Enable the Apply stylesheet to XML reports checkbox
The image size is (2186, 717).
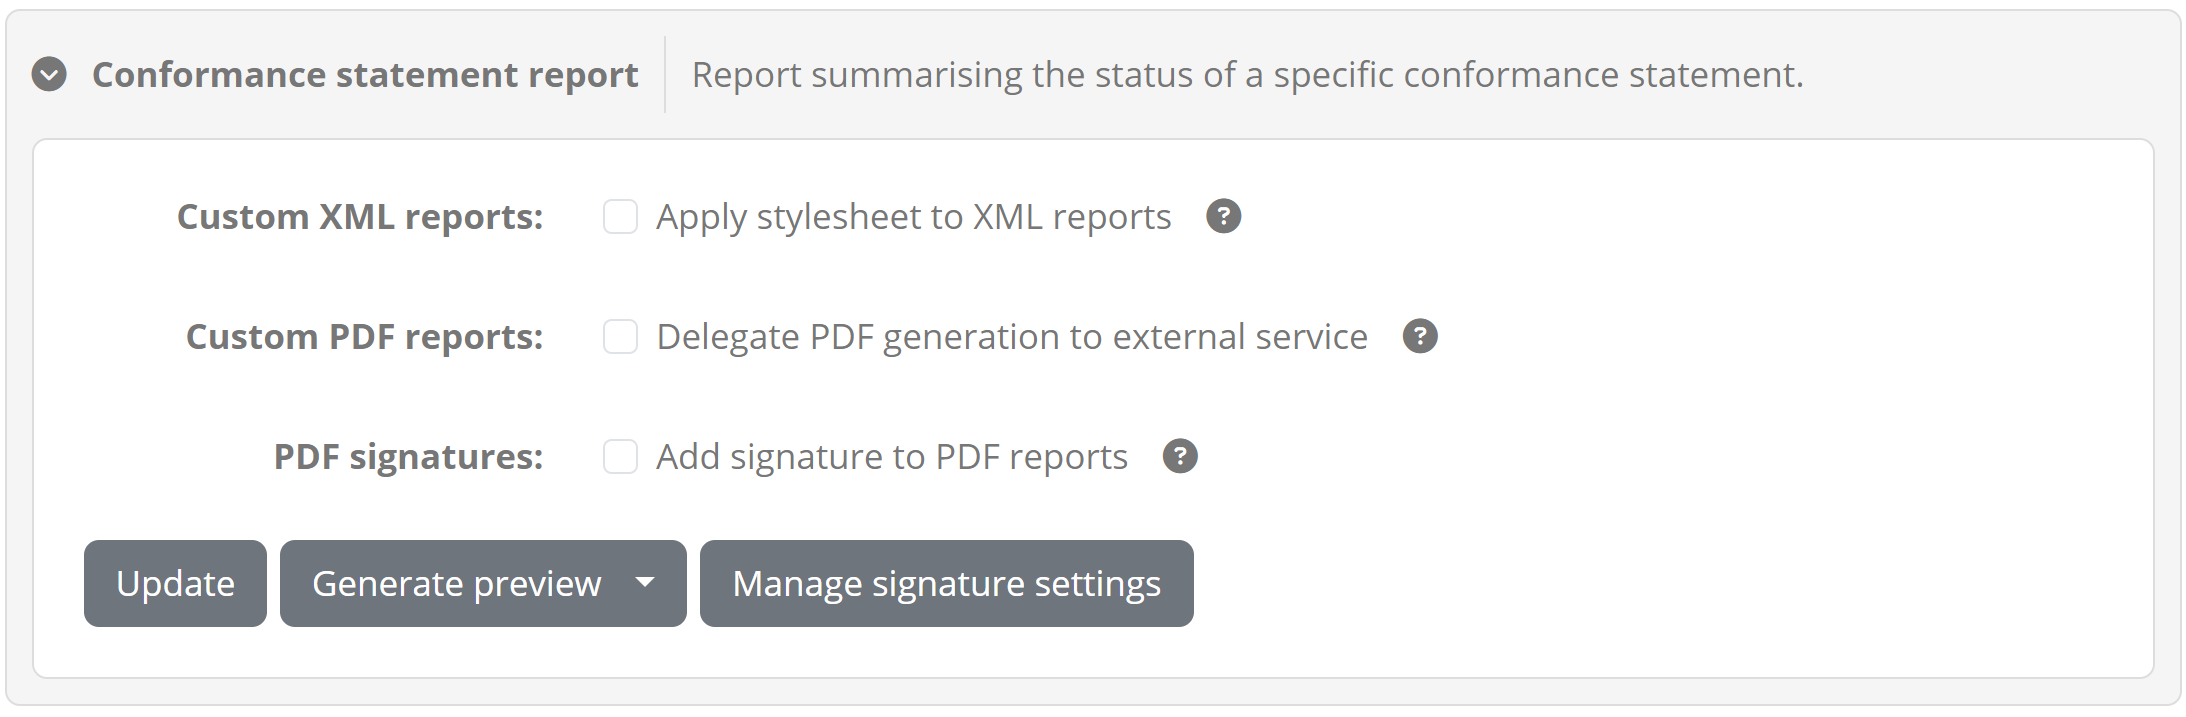[x=620, y=216]
